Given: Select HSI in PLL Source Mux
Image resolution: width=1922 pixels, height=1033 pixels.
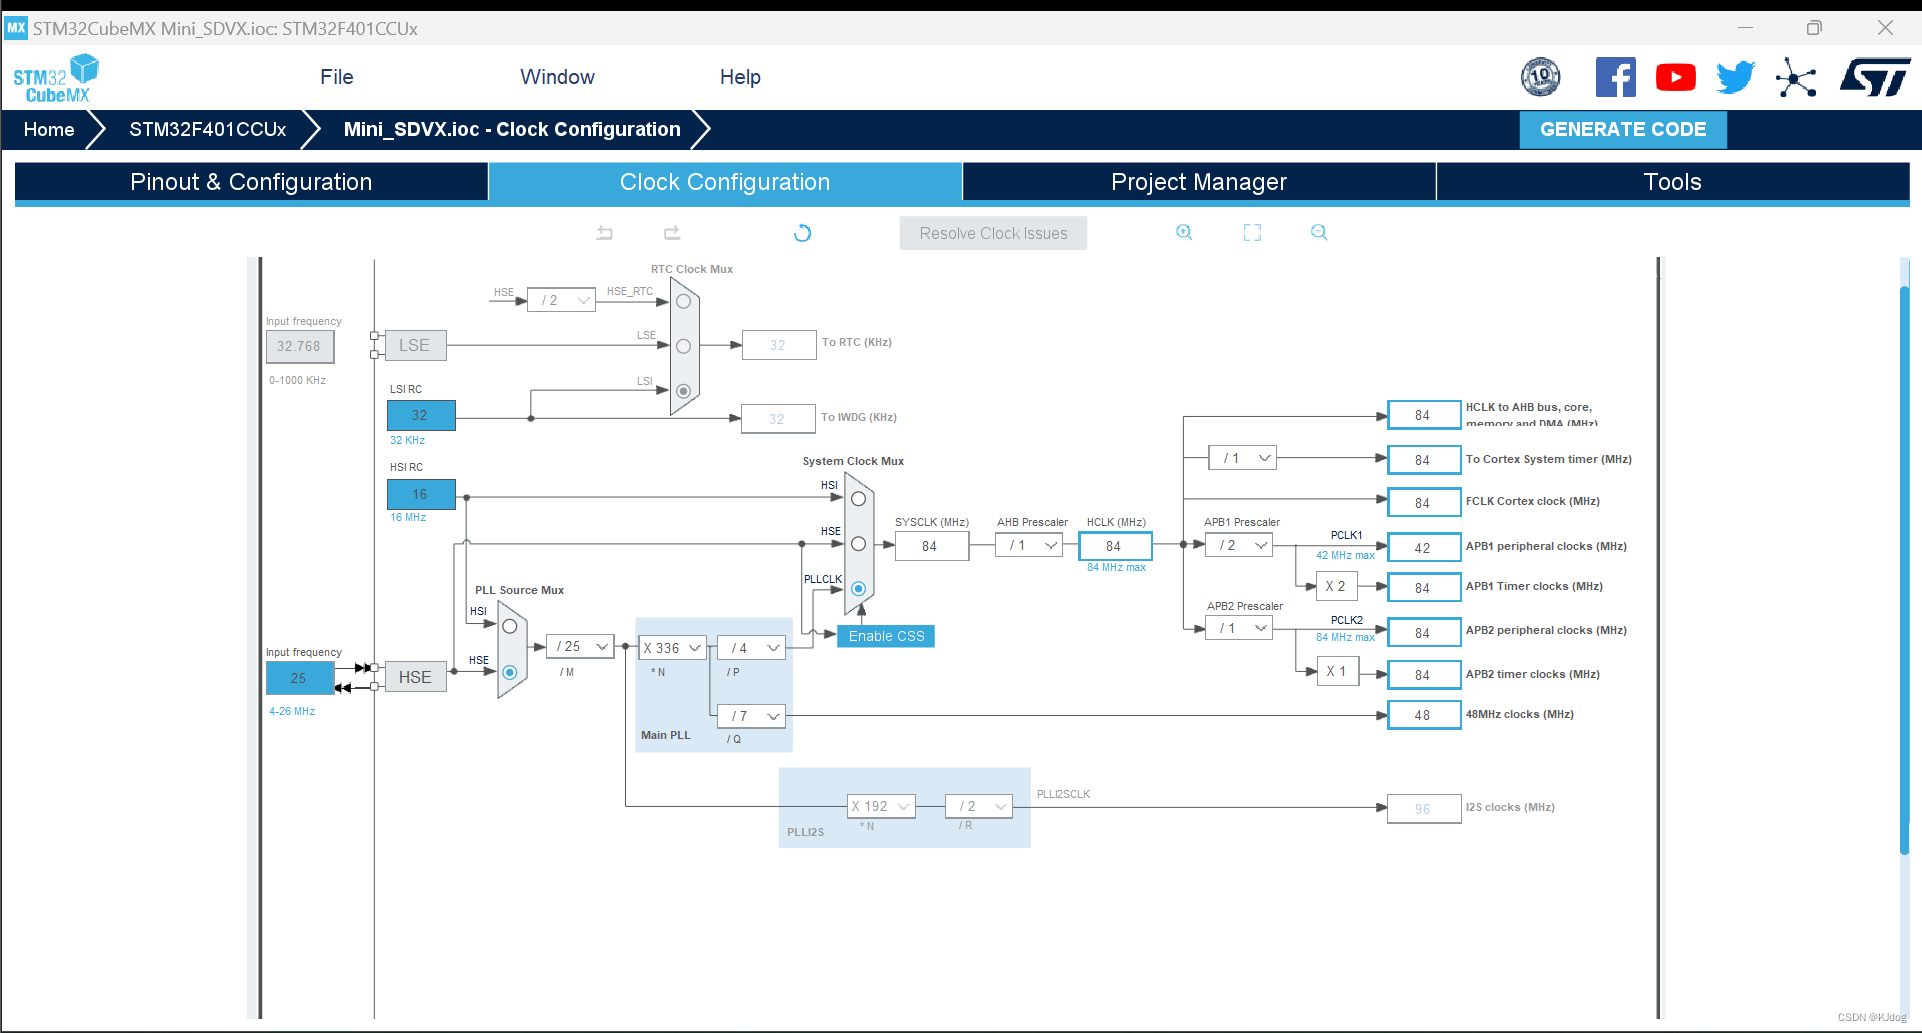Looking at the screenshot, I should [509, 626].
